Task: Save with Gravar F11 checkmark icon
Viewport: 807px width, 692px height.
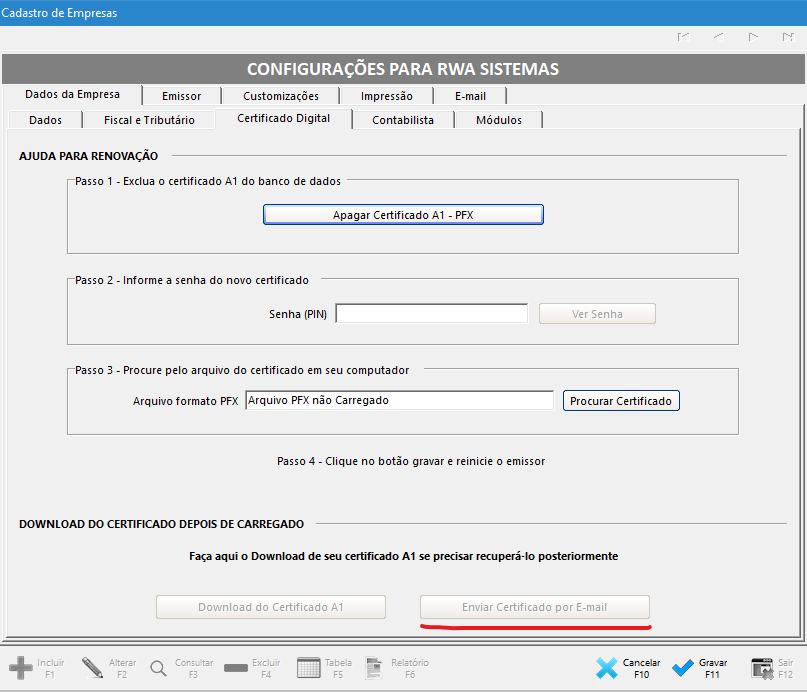Action: pos(683,668)
